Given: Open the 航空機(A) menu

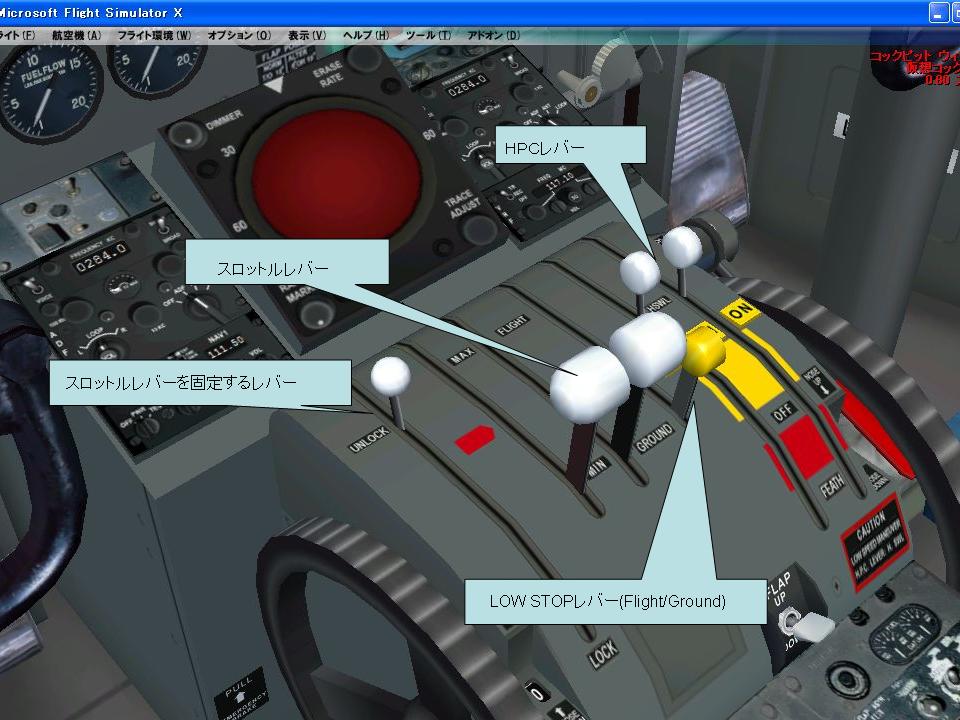Looking at the screenshot, I should 77,36.
